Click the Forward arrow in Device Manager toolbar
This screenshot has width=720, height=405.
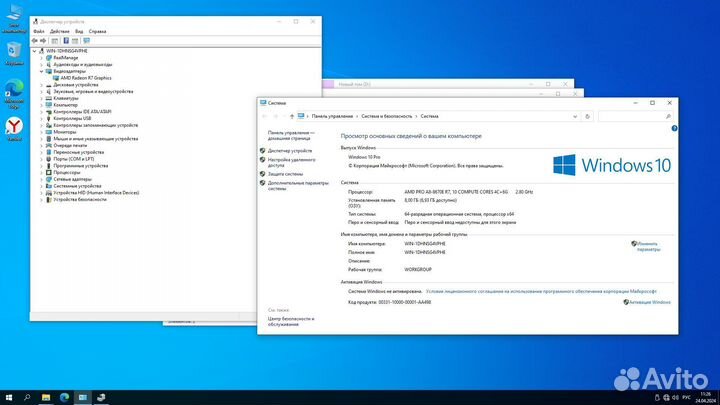[43, 41]
